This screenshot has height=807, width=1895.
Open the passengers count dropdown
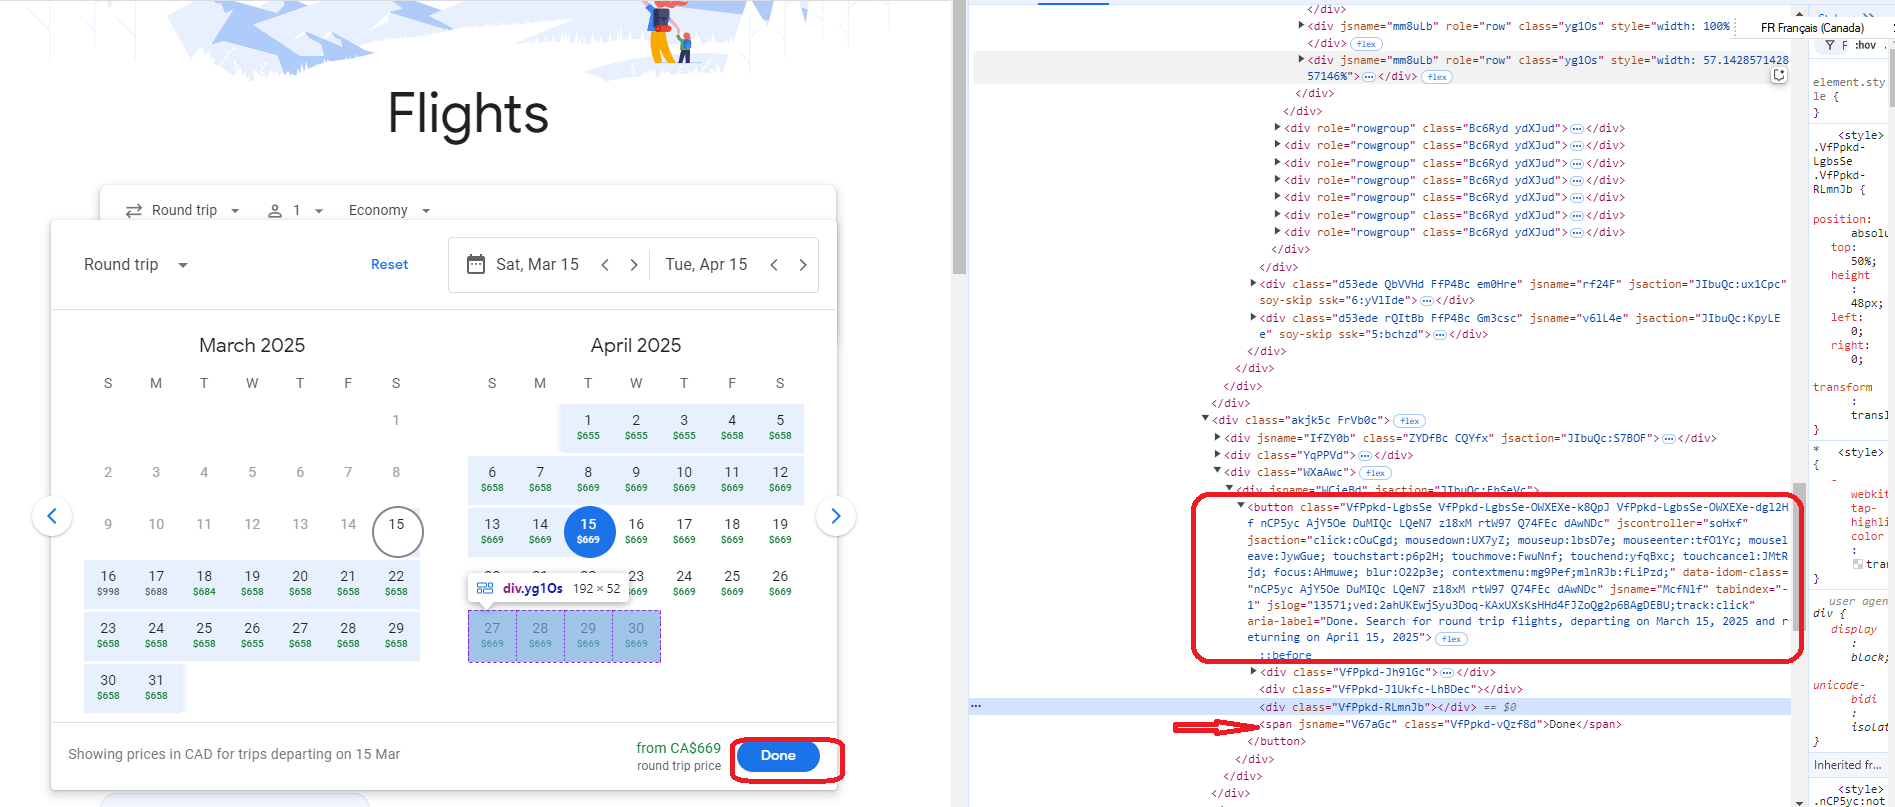pos(296,211)
